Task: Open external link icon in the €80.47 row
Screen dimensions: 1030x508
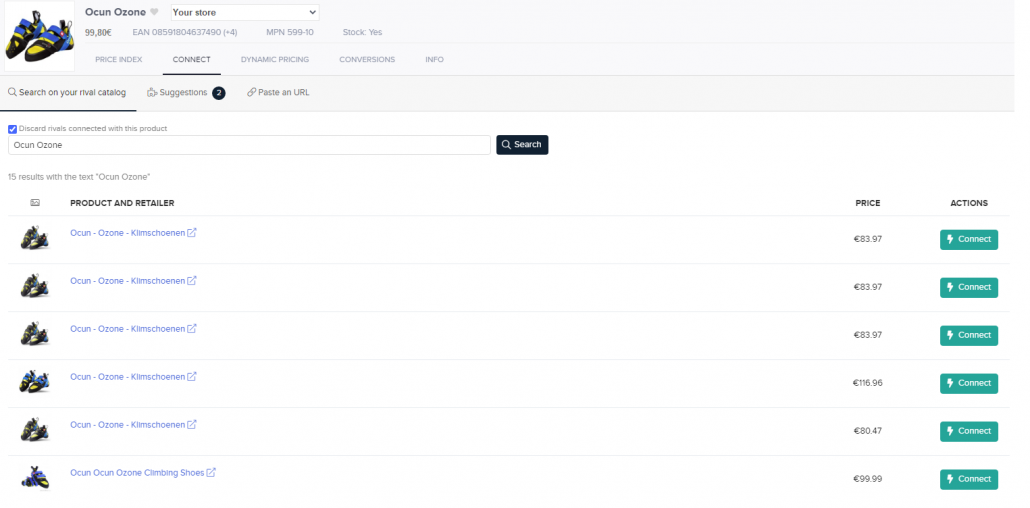Action: 192,425
